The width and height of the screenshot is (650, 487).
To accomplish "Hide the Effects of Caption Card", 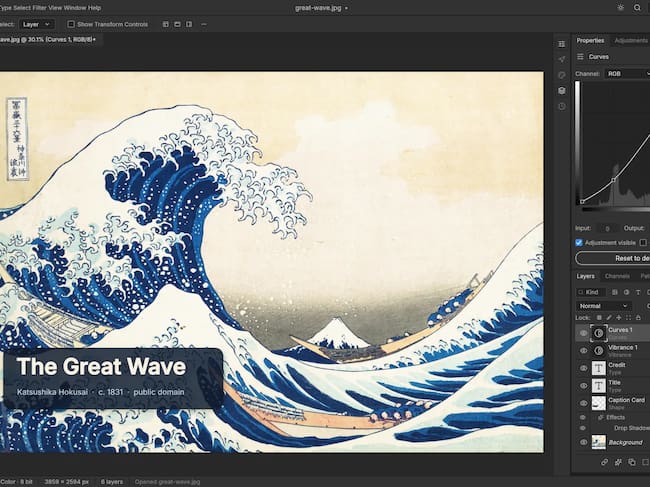I will click(583, 417).
